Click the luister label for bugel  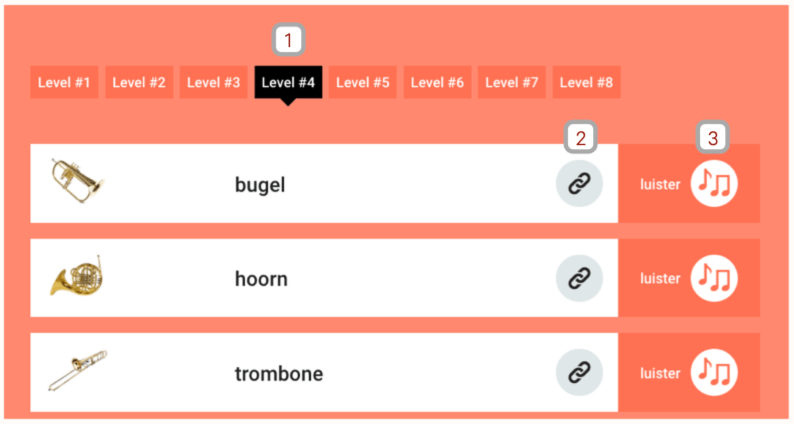click(x=660, y=184)
